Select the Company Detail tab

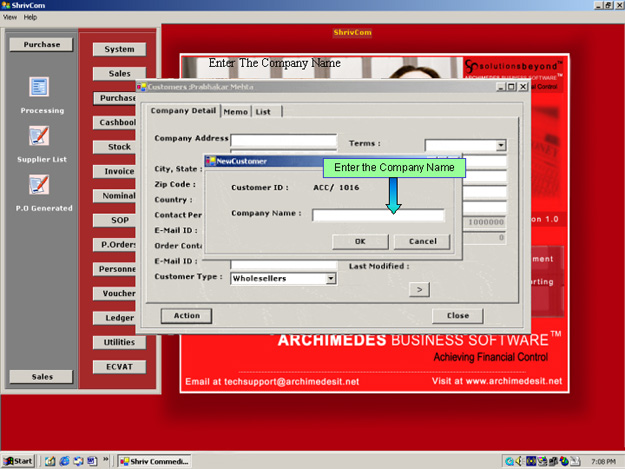[x=183, y=111]
